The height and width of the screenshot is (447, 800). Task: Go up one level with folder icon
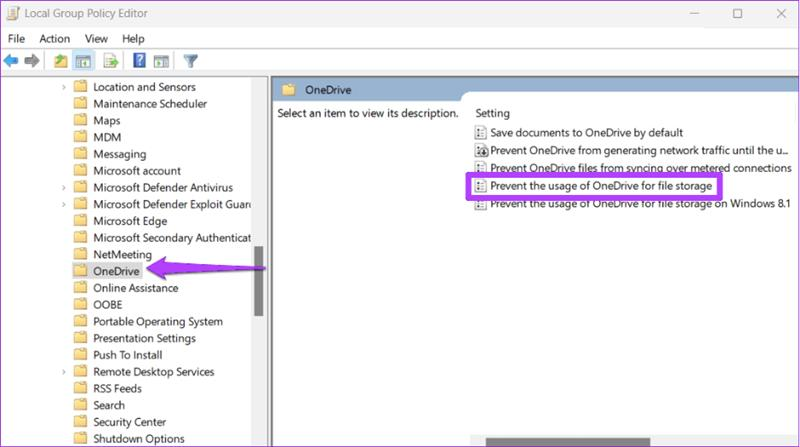click(x=61, y=61)
